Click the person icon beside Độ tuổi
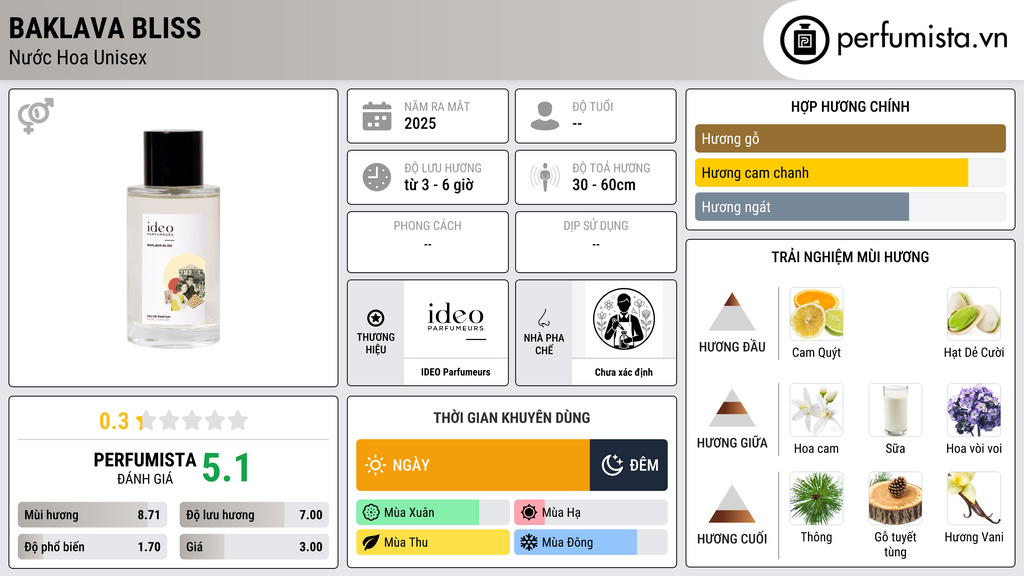Screen dimensions: 1024x576 coord(545,116)
